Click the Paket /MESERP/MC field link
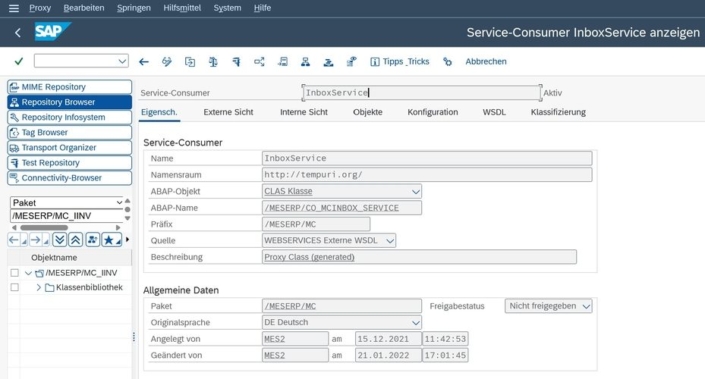Screen dimensions: 705x379 coord(342,306)
